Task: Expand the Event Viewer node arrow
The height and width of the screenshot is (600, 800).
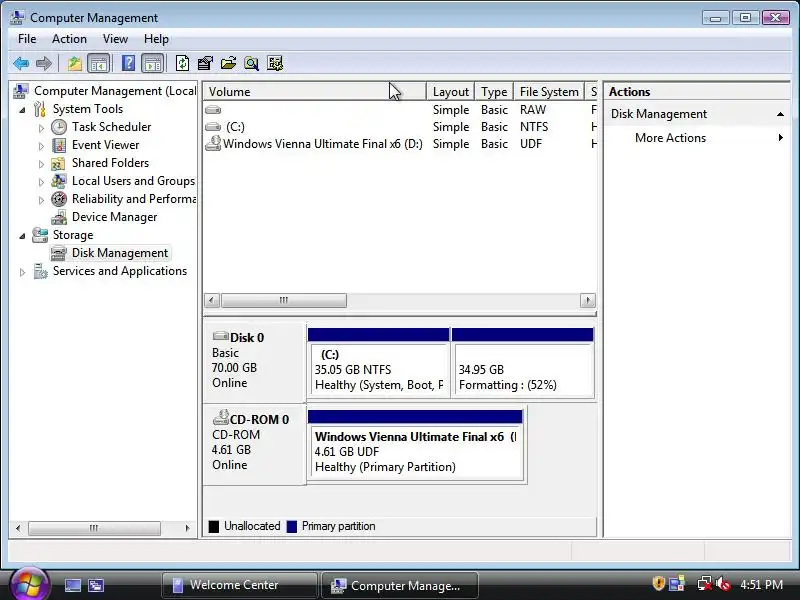Action: click(x=41, y=146)
